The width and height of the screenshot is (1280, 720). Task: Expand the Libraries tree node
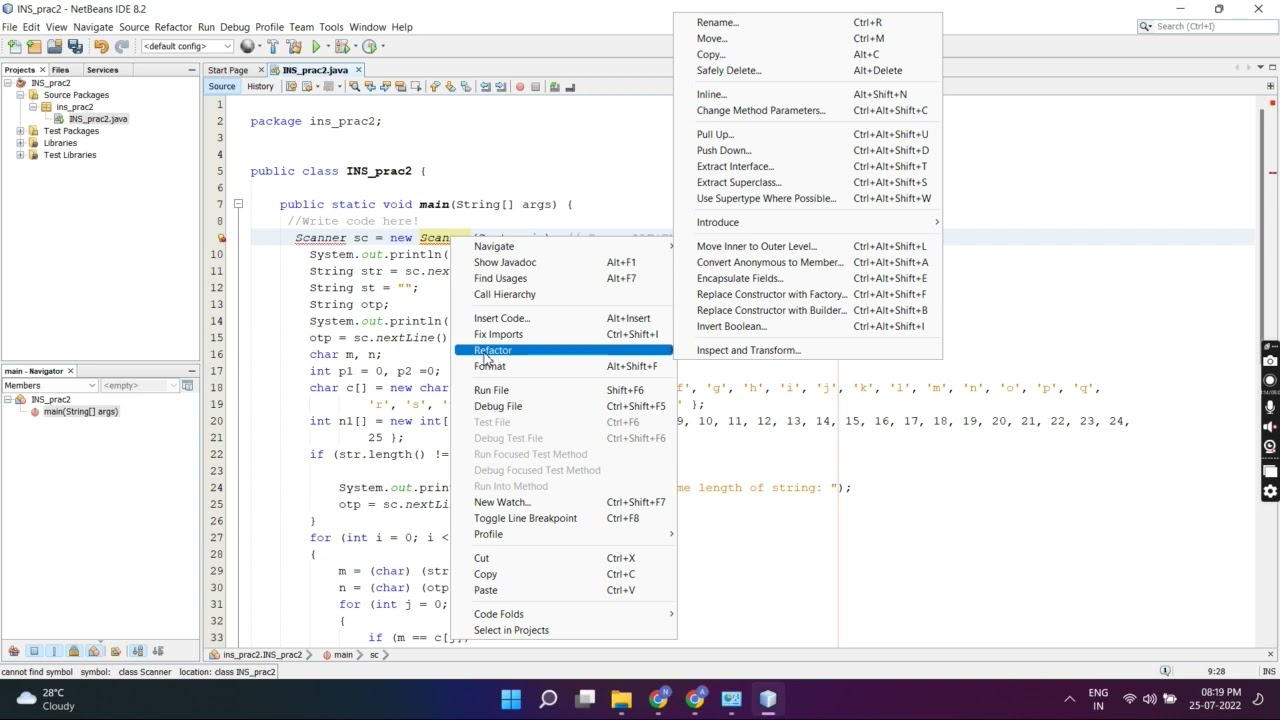20,143
